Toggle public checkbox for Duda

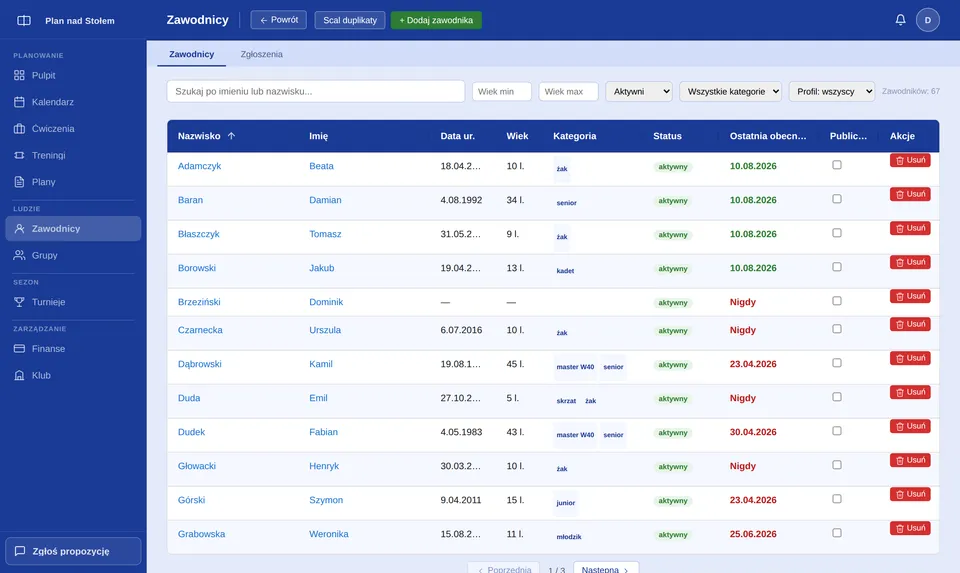tap(837, 397)
